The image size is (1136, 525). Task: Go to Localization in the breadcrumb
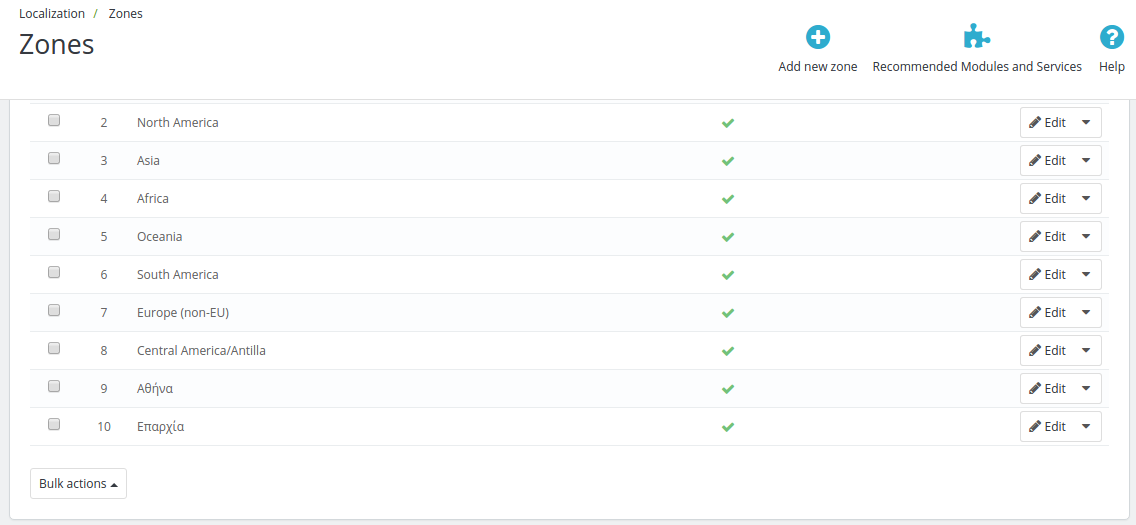click(52, 14)
